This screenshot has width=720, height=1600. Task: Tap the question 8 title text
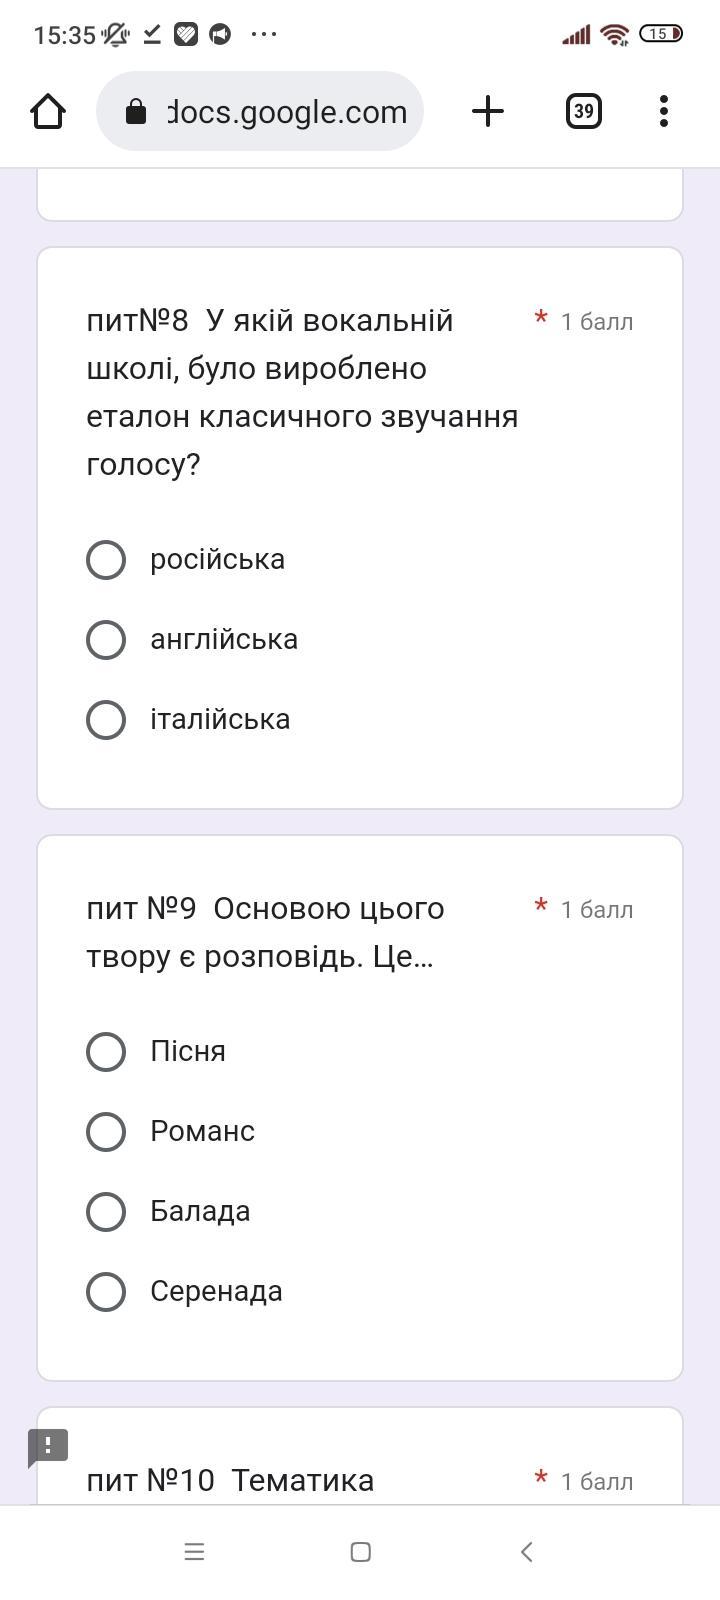point(302,392)
